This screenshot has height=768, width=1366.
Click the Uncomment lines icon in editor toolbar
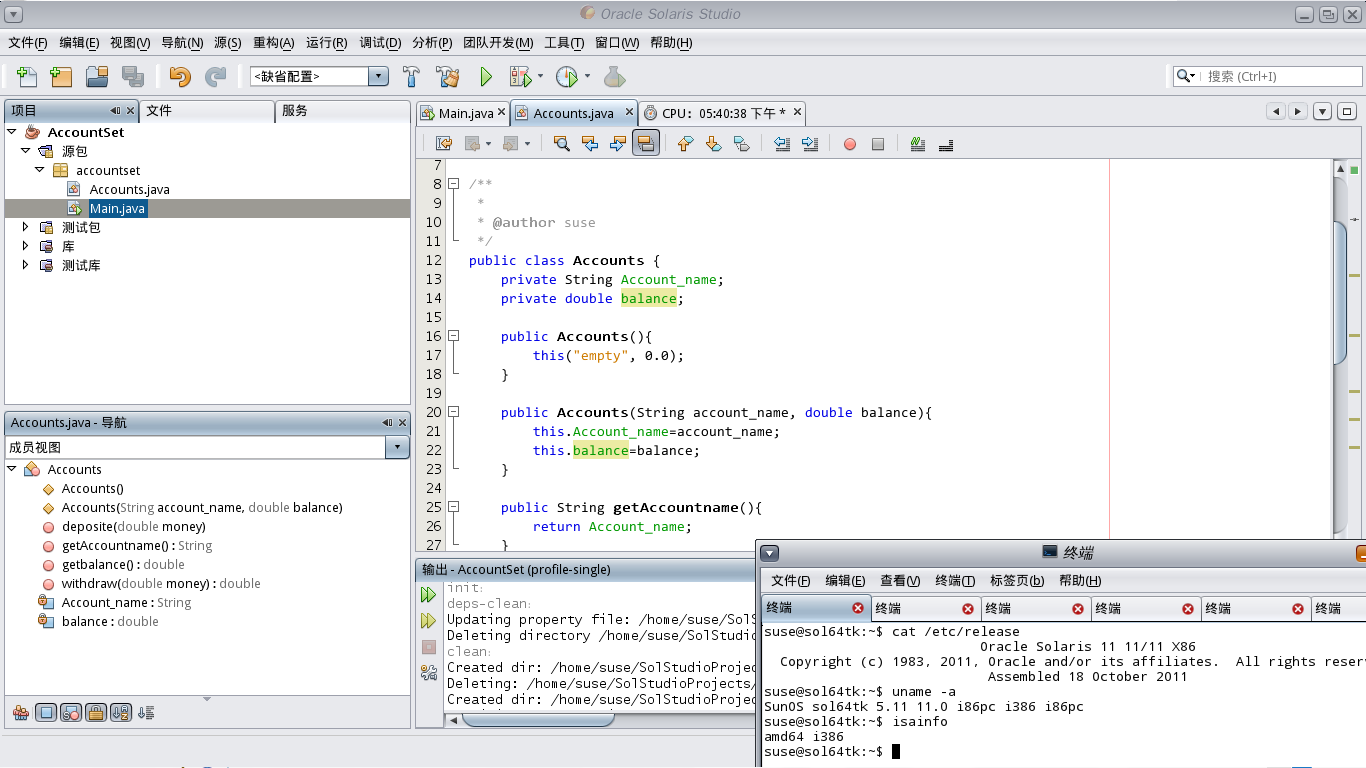click(946, 144)
